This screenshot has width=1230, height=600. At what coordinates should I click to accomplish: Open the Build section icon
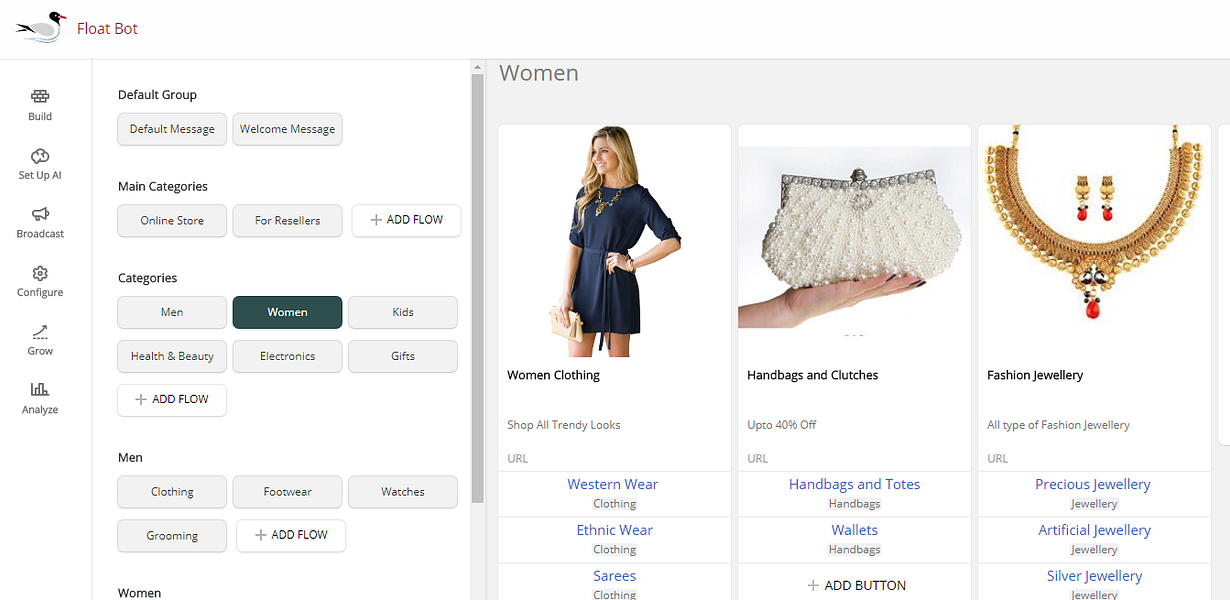[x=40, y=97]
